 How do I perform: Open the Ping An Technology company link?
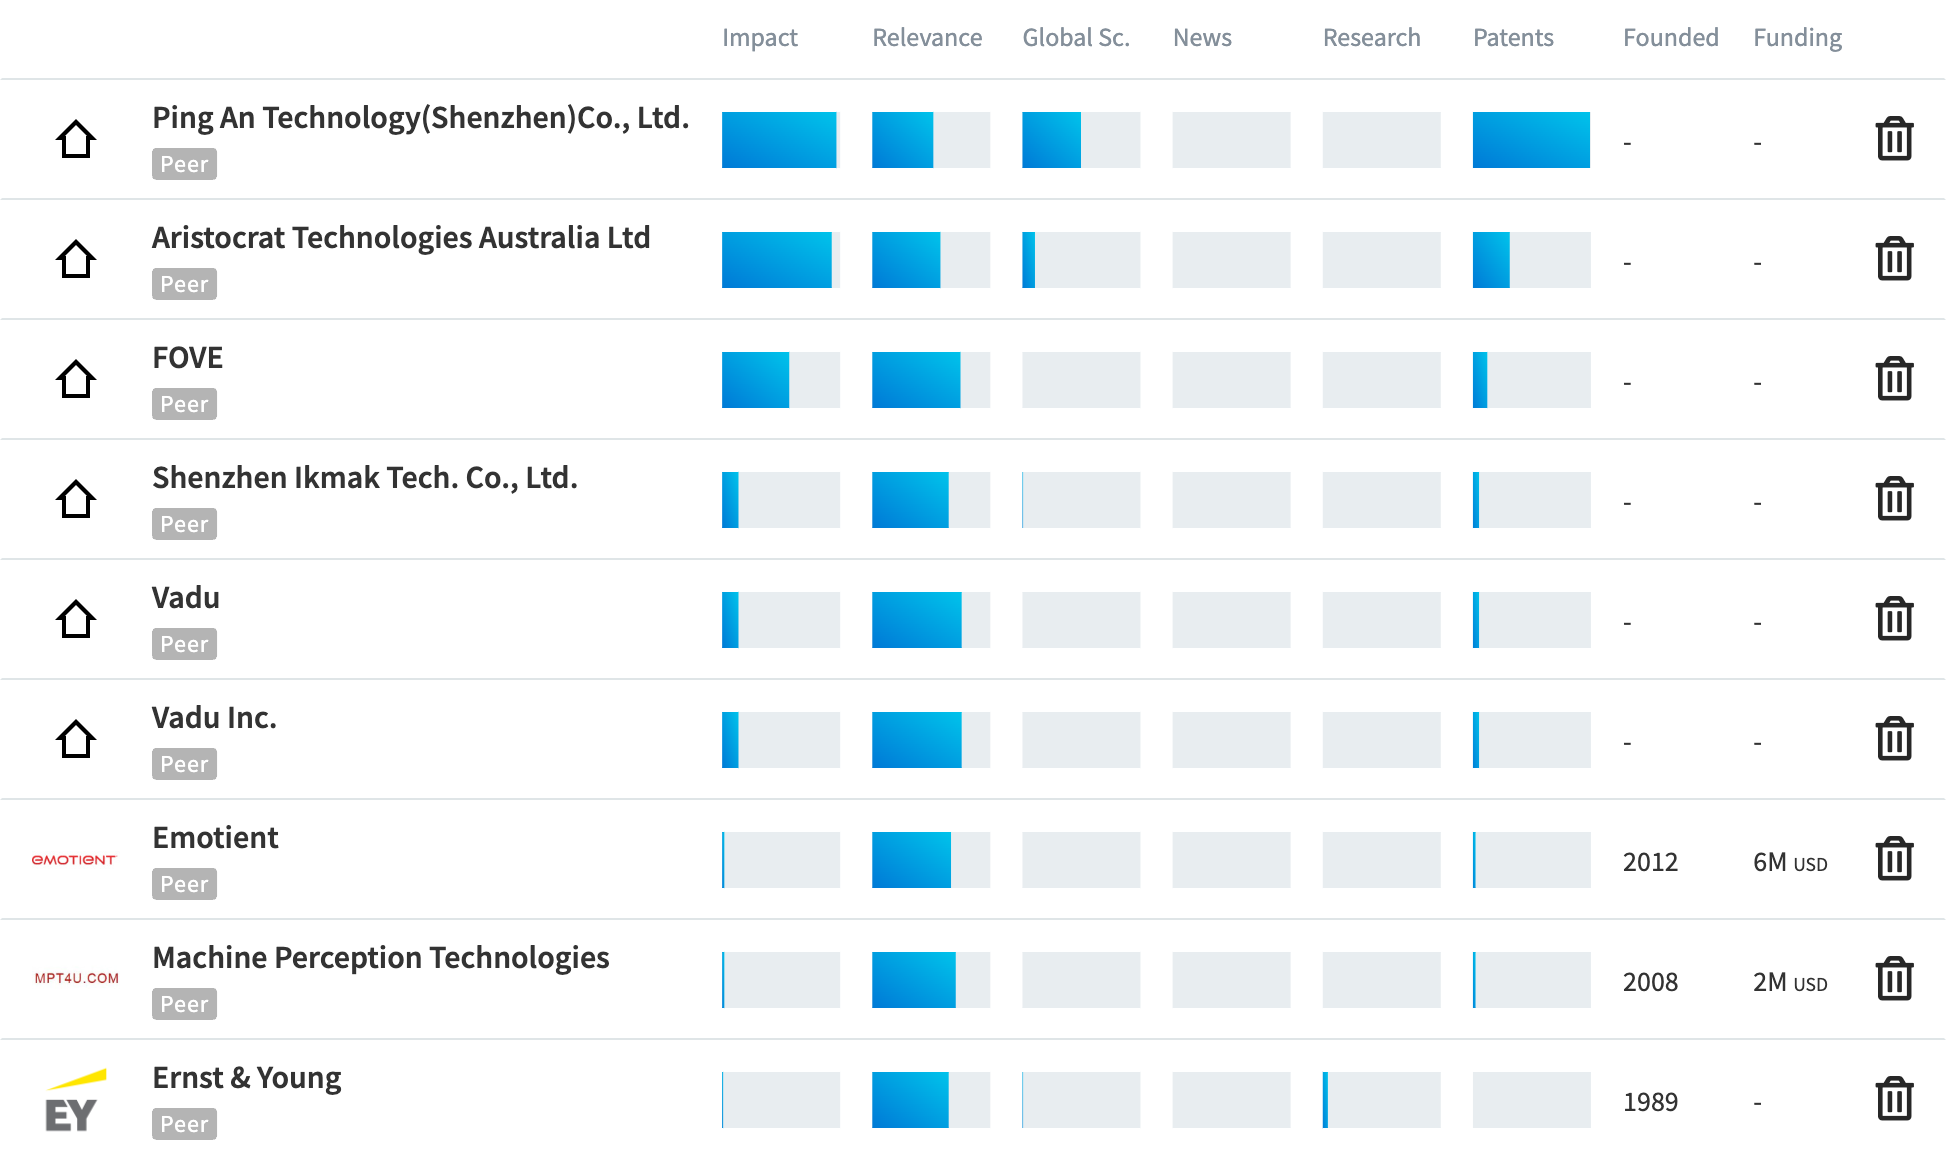pos(420,118)
